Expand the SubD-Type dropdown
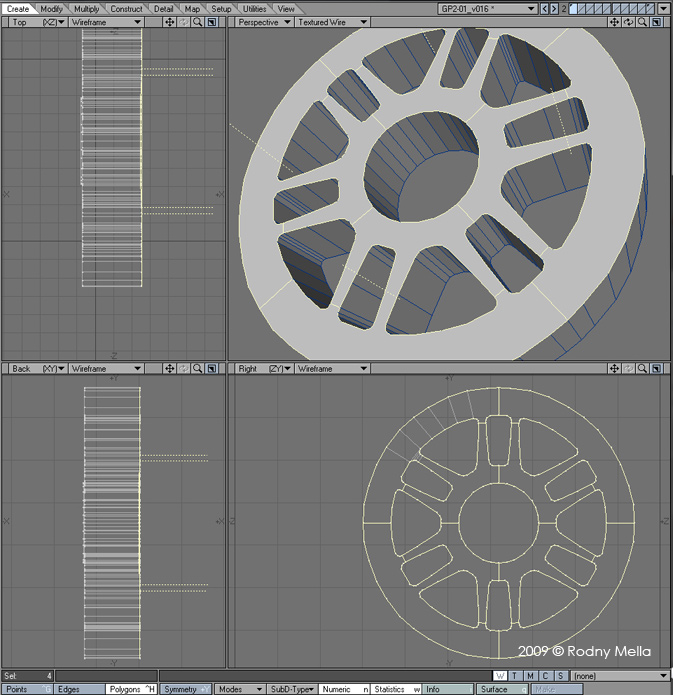Screen dimensions: 673x695 (x=292, y=689)
